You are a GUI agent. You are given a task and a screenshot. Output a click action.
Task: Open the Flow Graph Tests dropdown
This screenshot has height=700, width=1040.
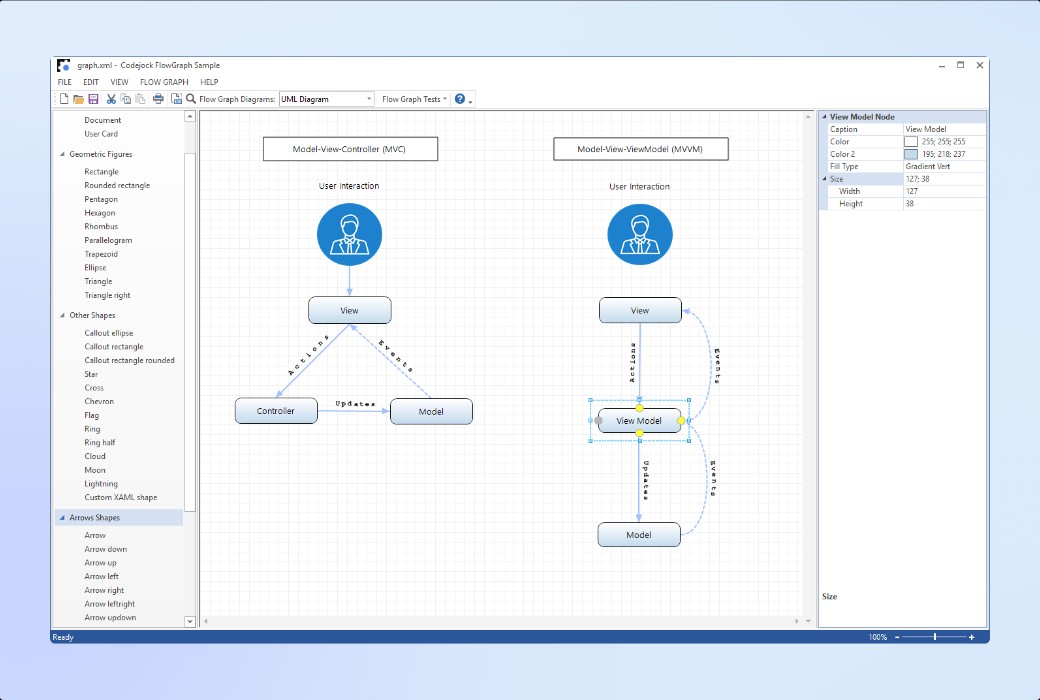414,99
